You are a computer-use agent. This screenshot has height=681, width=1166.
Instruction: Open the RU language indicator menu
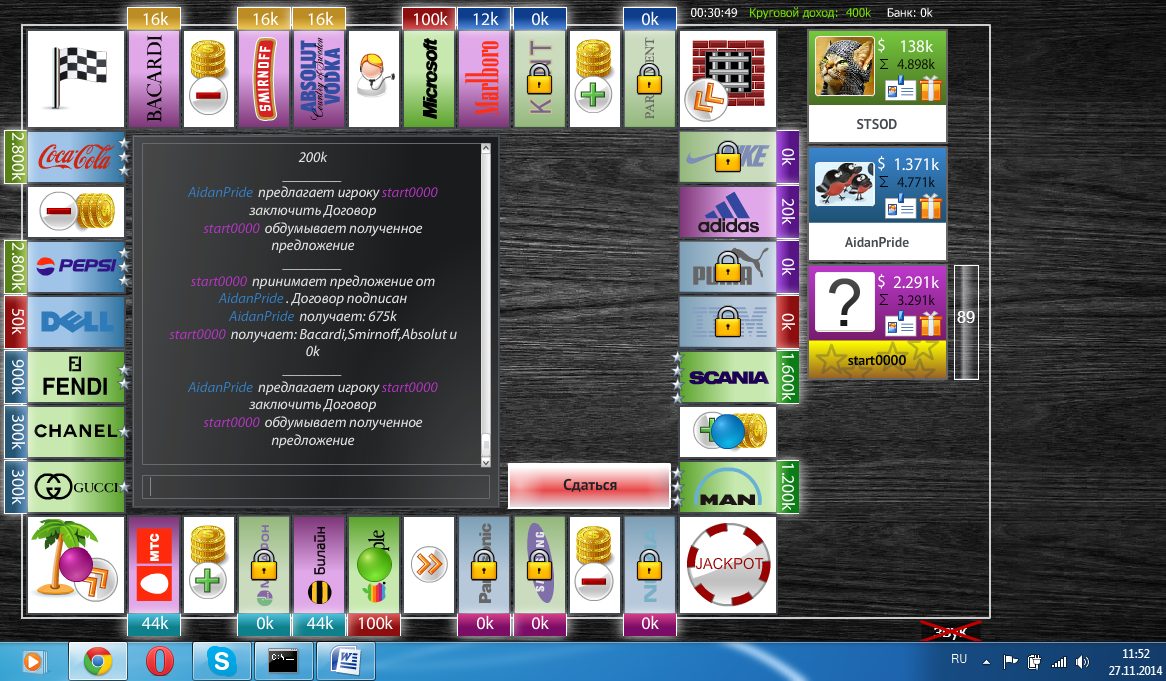point(958,660)
